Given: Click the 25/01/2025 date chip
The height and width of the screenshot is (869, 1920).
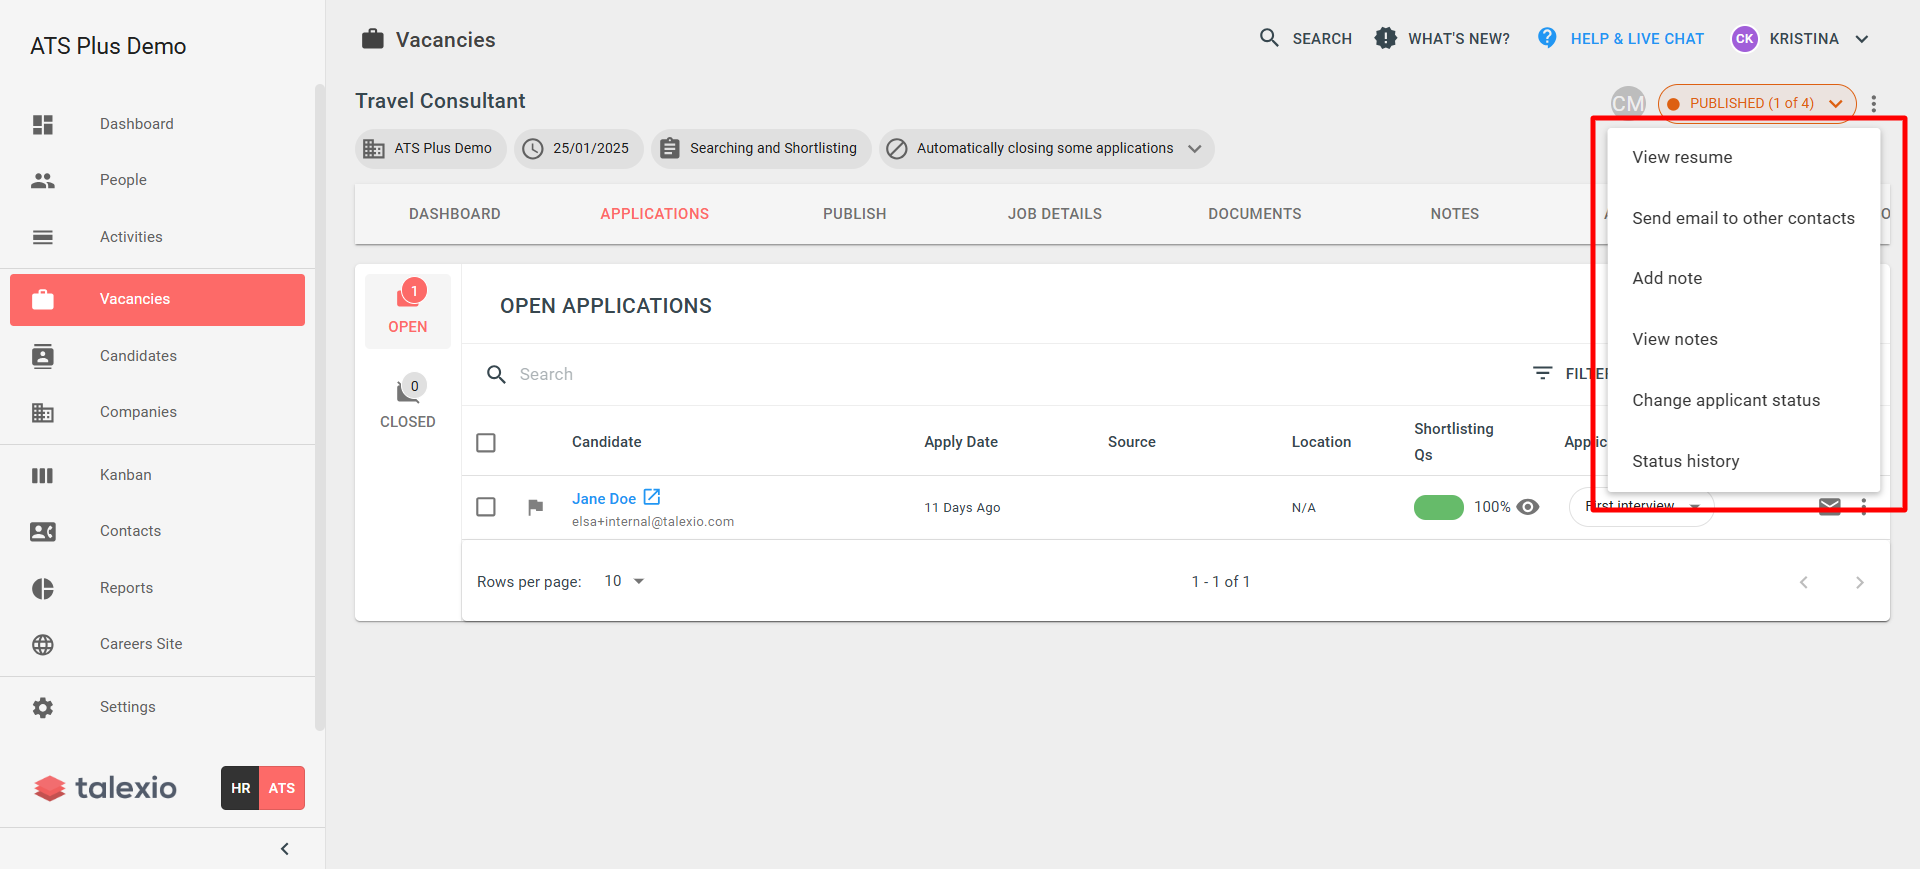Looking at the screenshot, I should (579, 148).
